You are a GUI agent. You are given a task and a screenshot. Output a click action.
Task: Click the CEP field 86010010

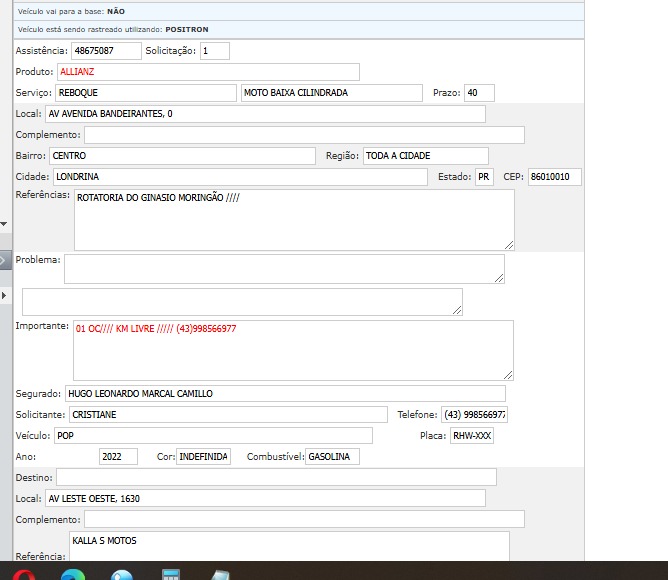click(x=555, y=176)
